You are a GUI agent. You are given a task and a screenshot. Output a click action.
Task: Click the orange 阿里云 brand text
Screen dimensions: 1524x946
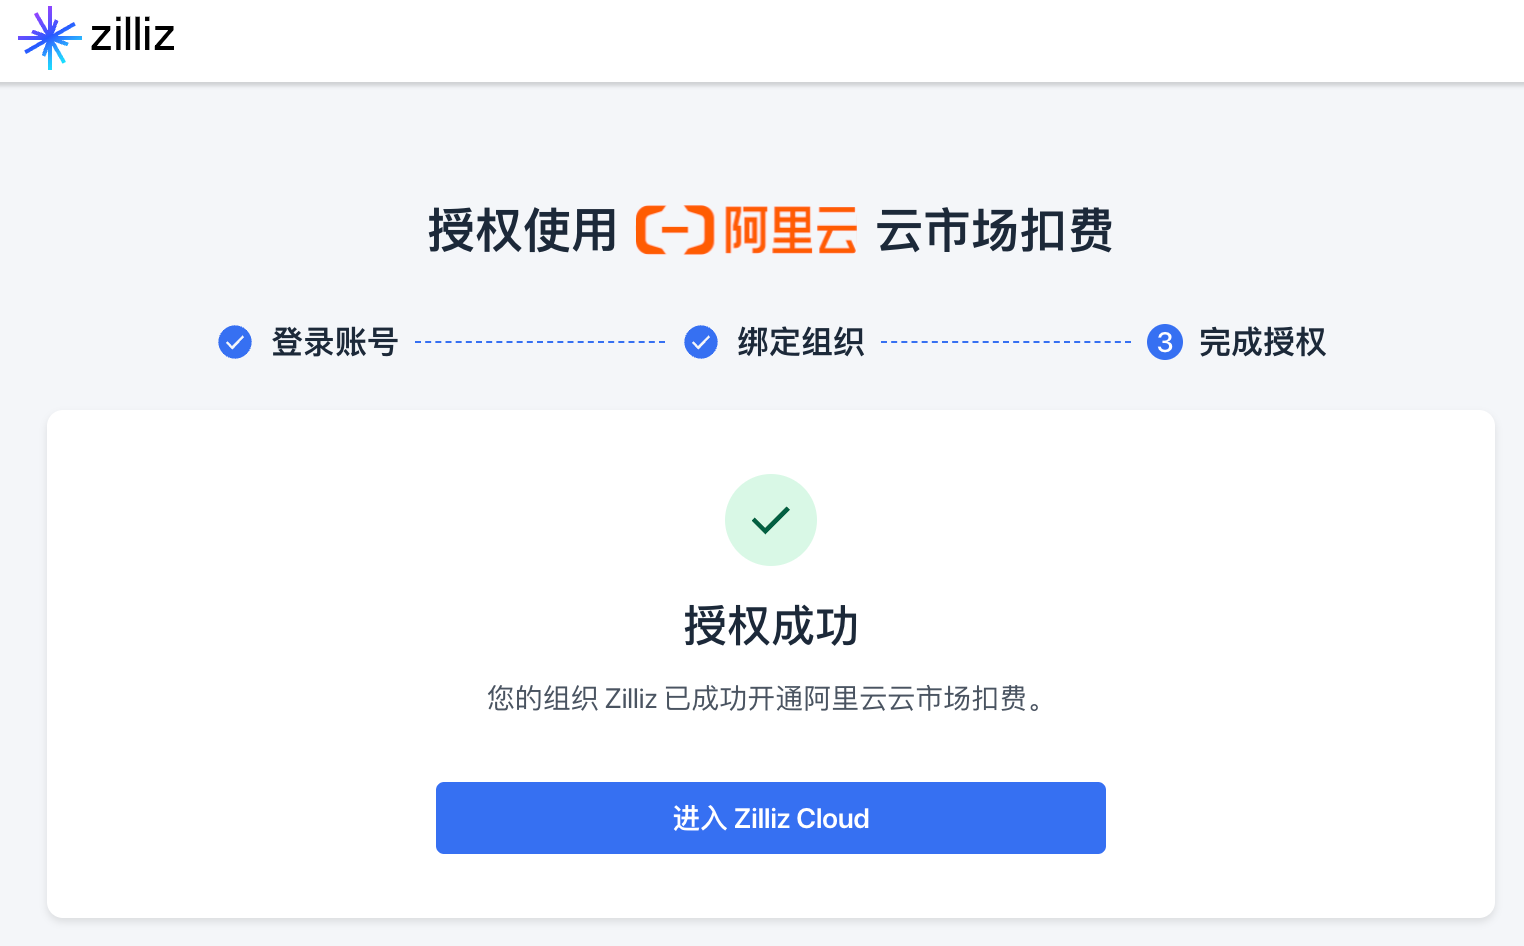pyautogui.click(x=790, y=230)
